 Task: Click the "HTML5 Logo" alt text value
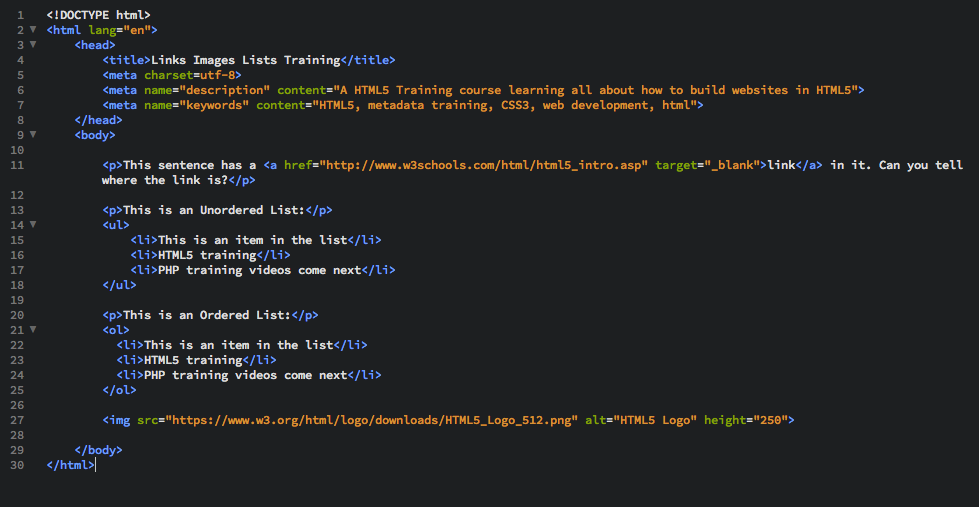pyautogui.click(x=657, y=420)
